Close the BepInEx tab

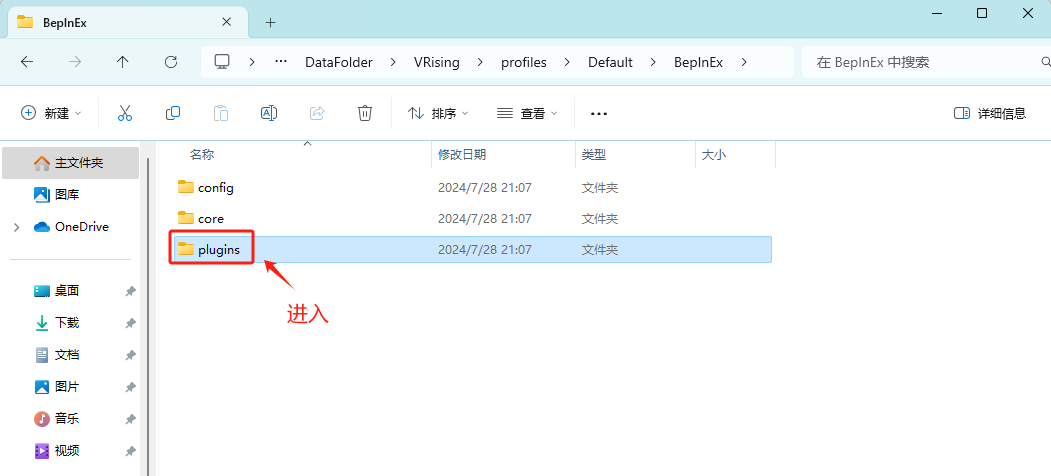click(x=227, y=21)
